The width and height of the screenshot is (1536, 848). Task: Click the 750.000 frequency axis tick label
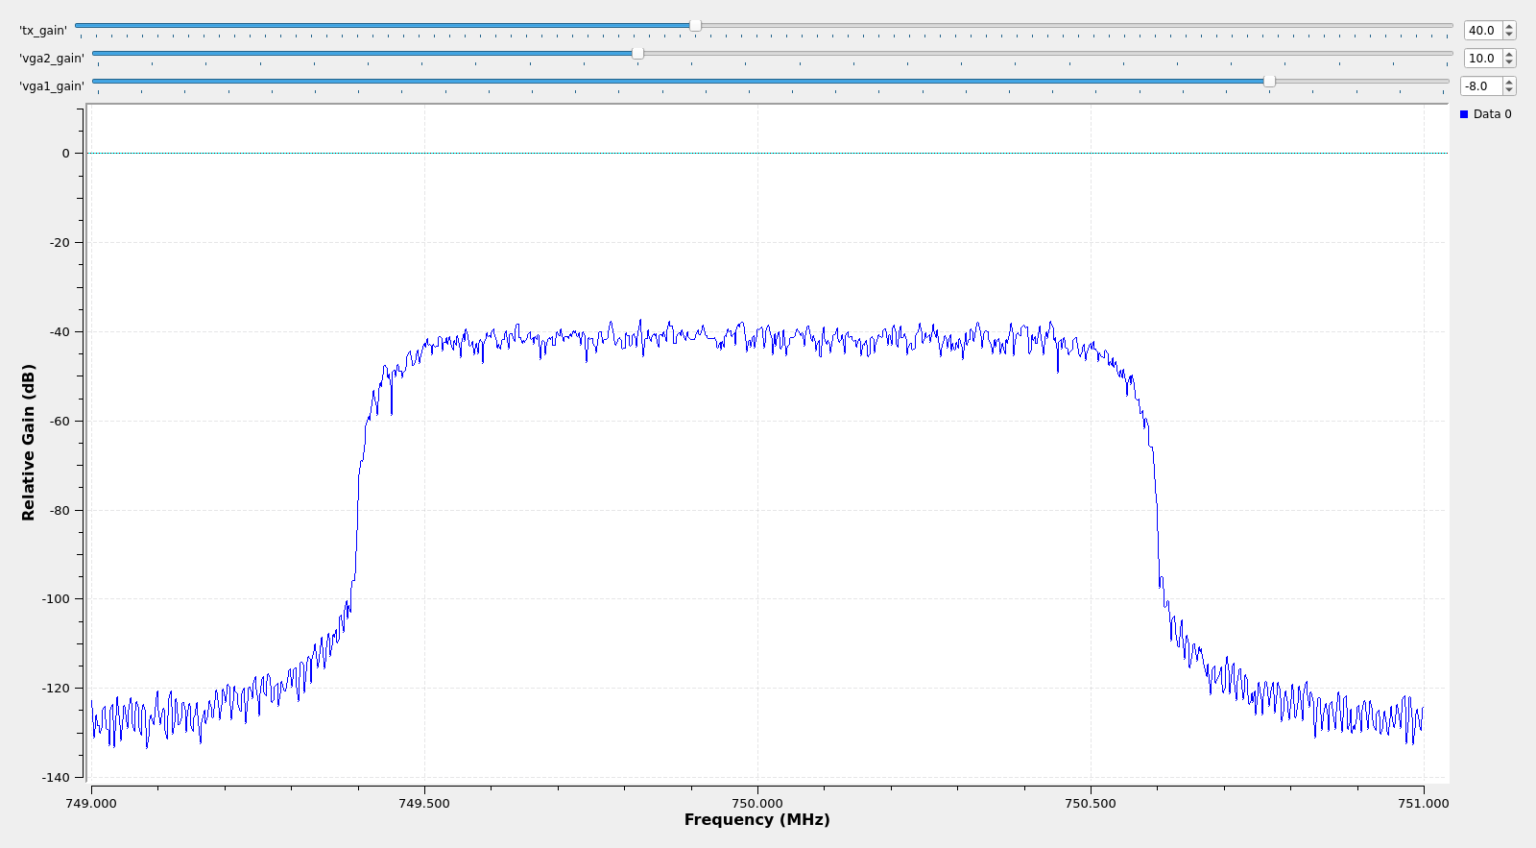pos(757,803)
